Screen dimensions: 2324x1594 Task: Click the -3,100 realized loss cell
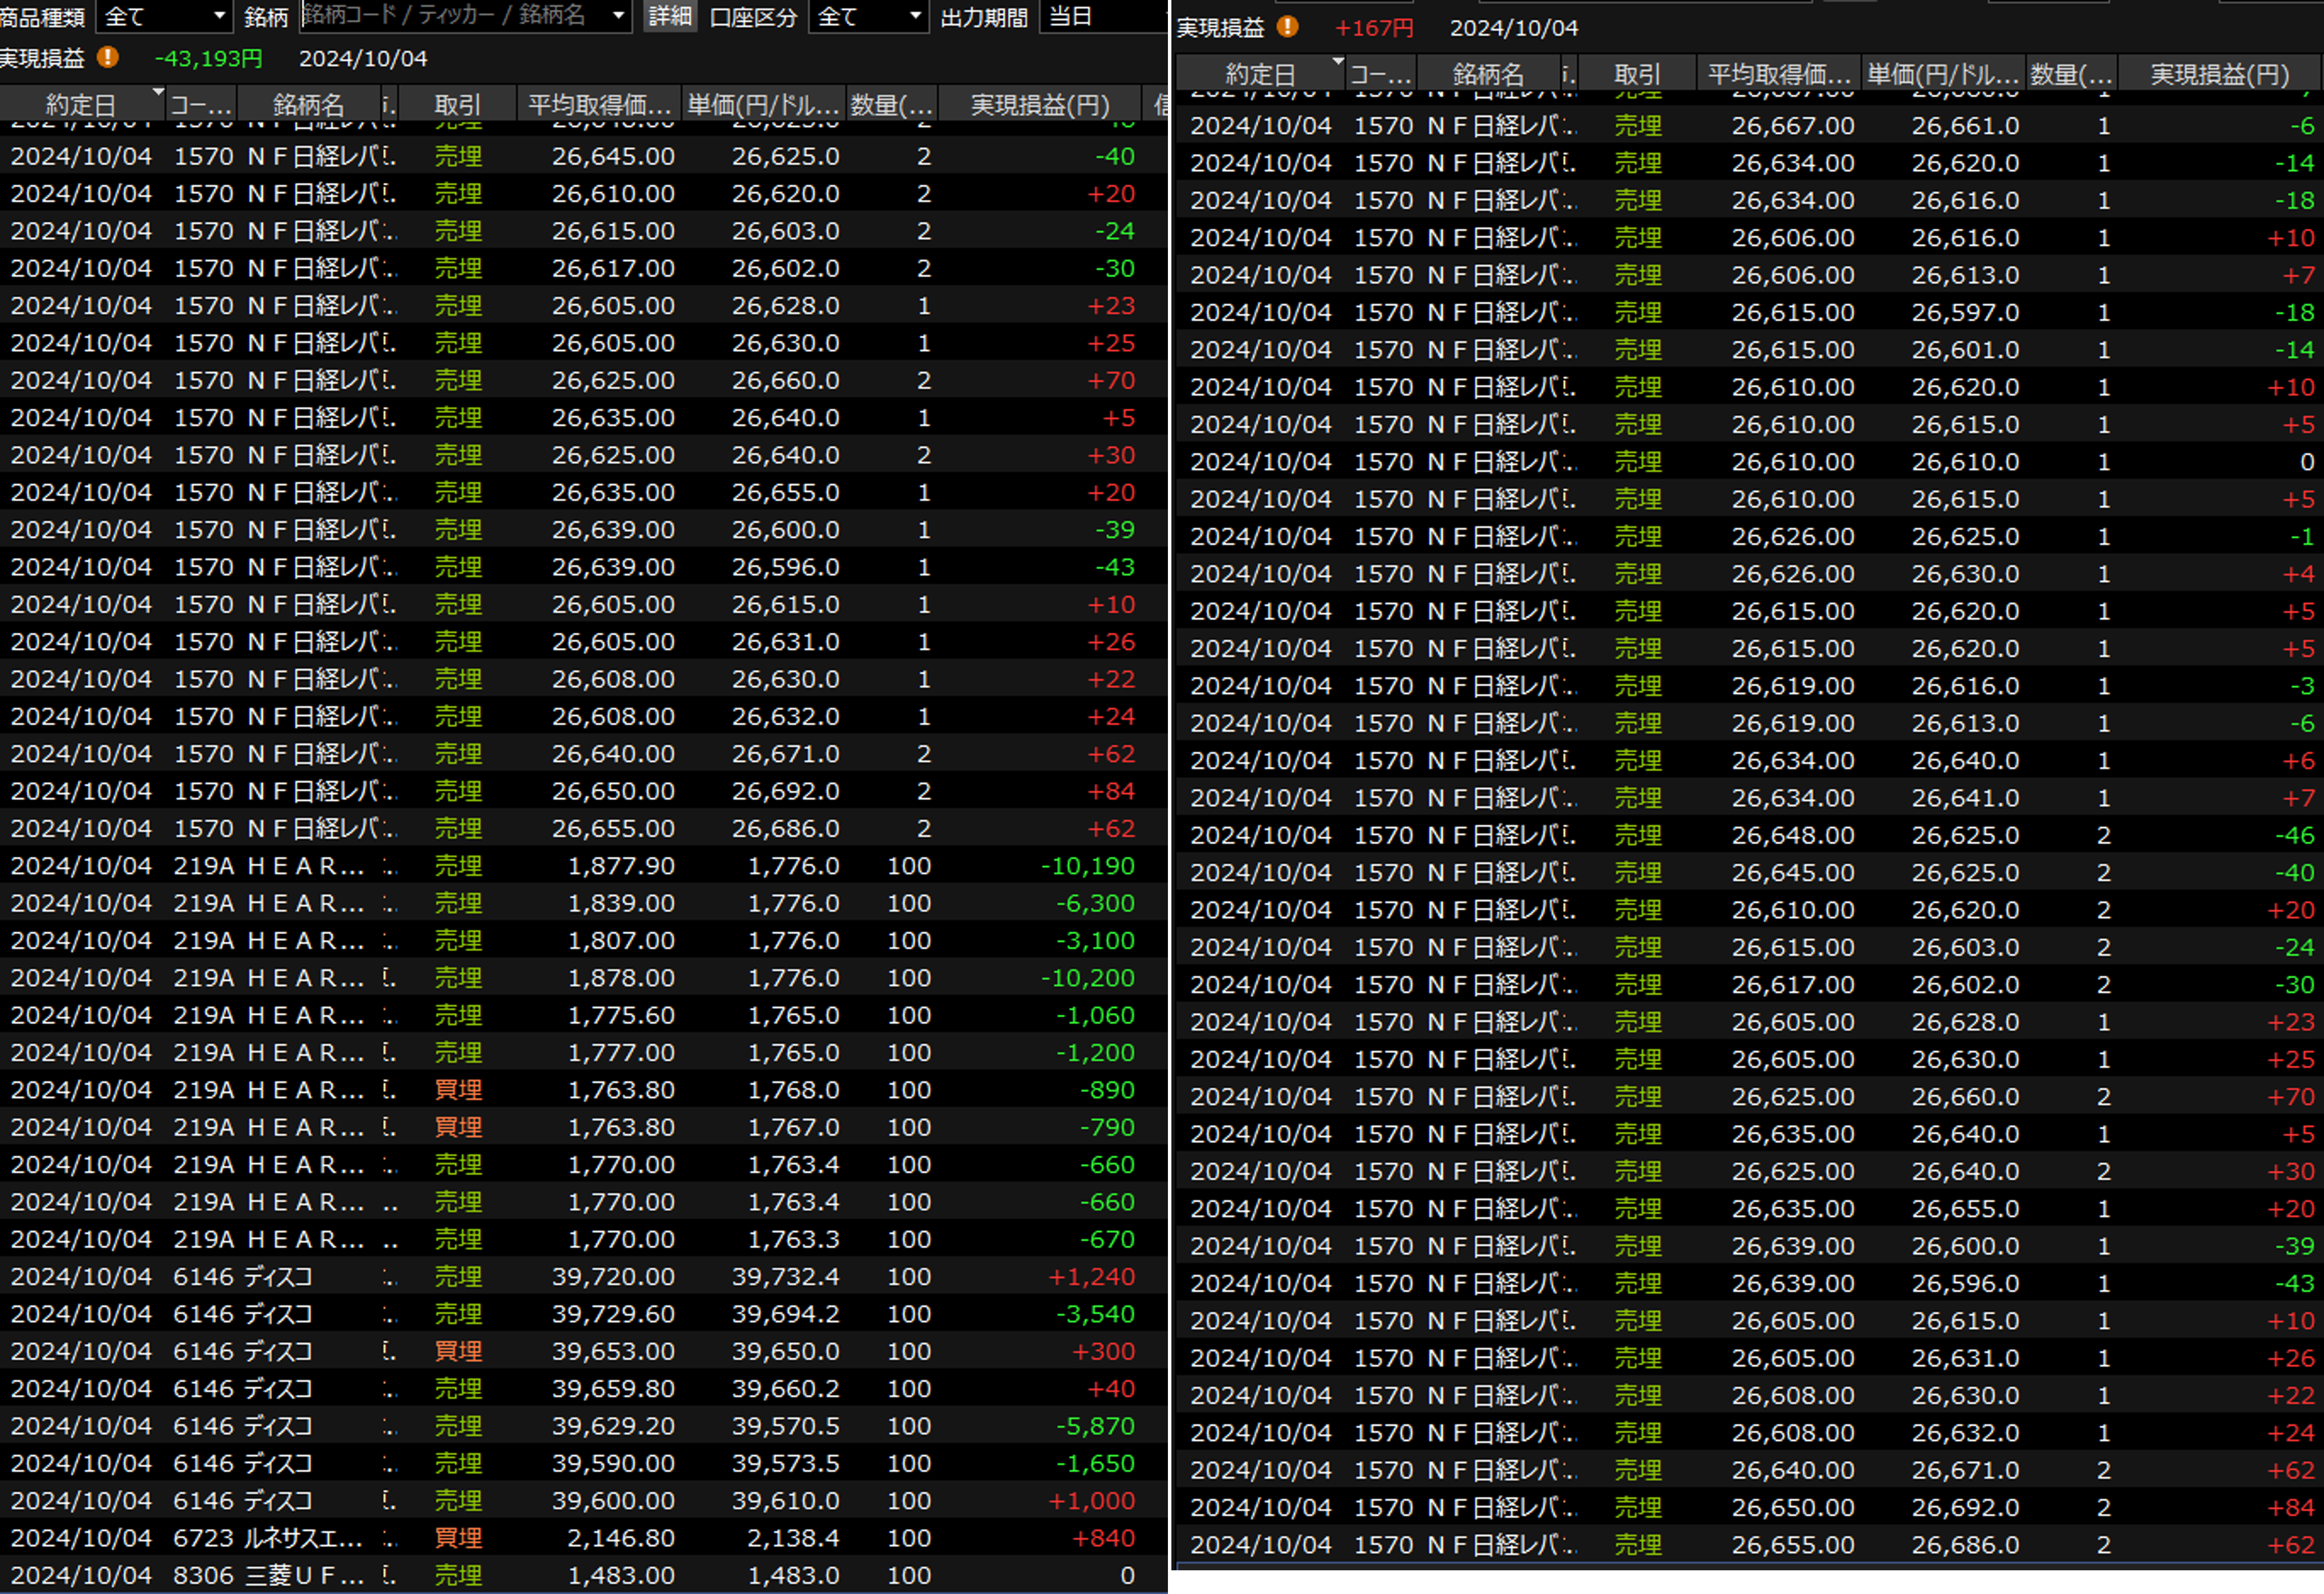pos(1095,940)
